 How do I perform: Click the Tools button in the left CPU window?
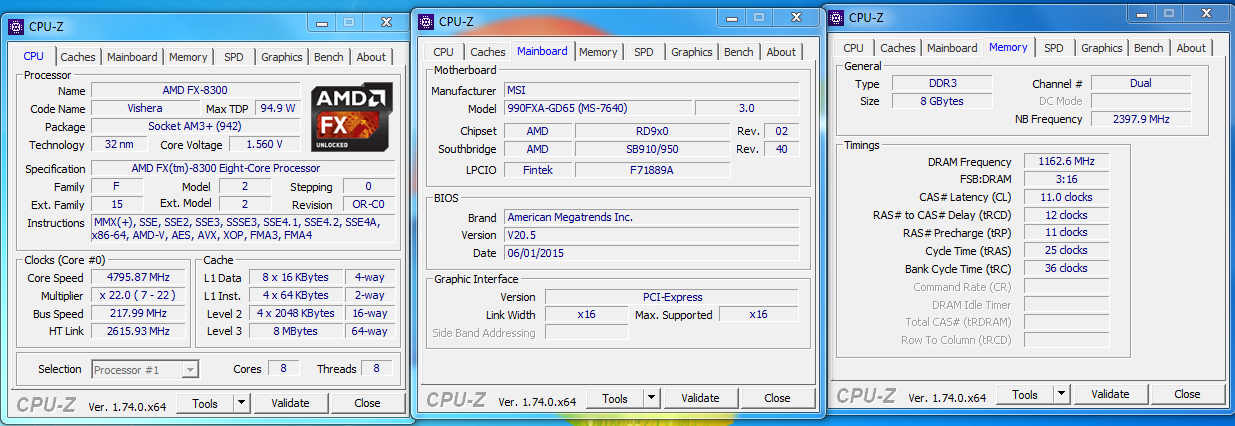(x=205, y=403)
